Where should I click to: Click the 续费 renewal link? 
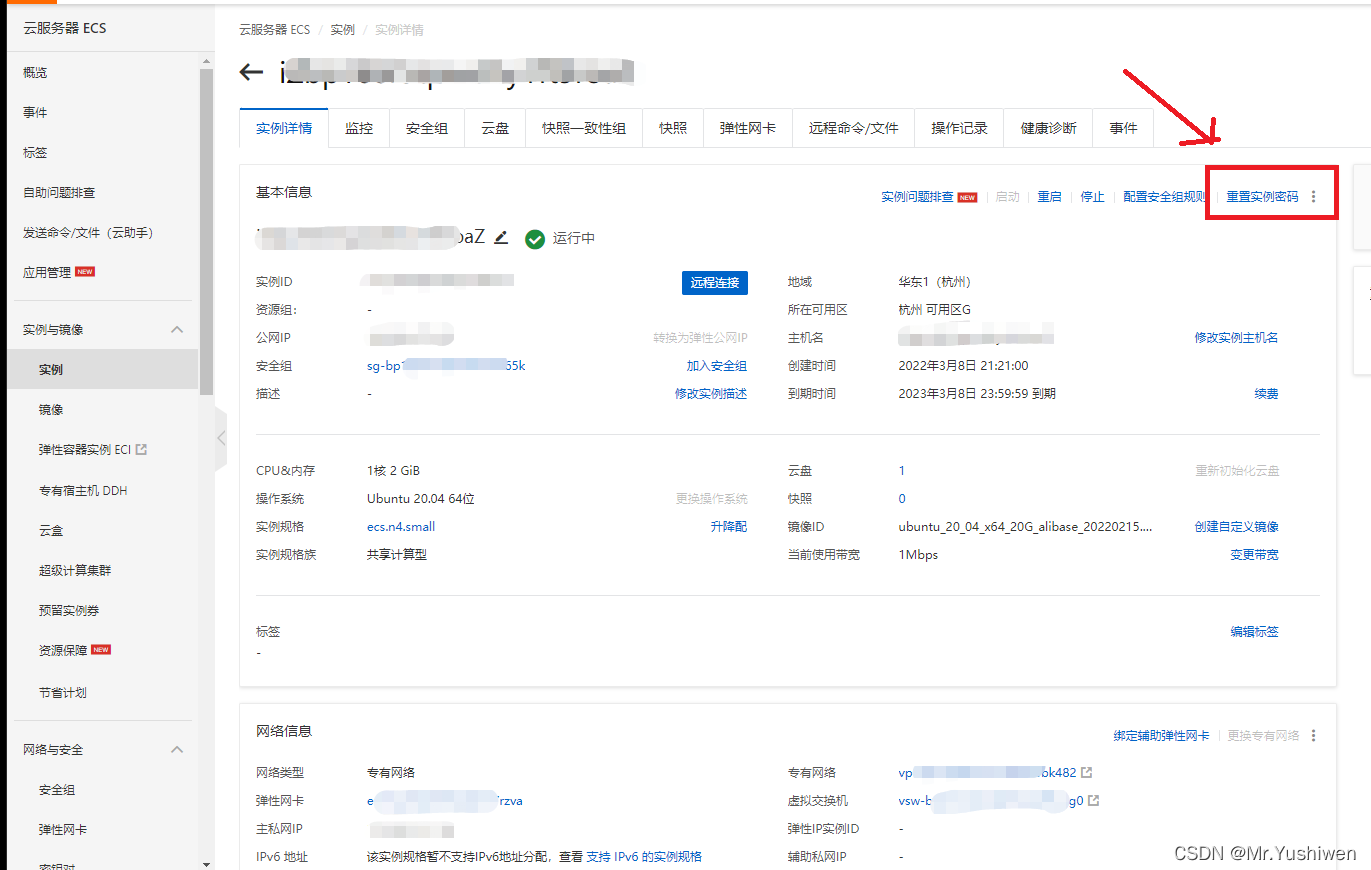1266,394
